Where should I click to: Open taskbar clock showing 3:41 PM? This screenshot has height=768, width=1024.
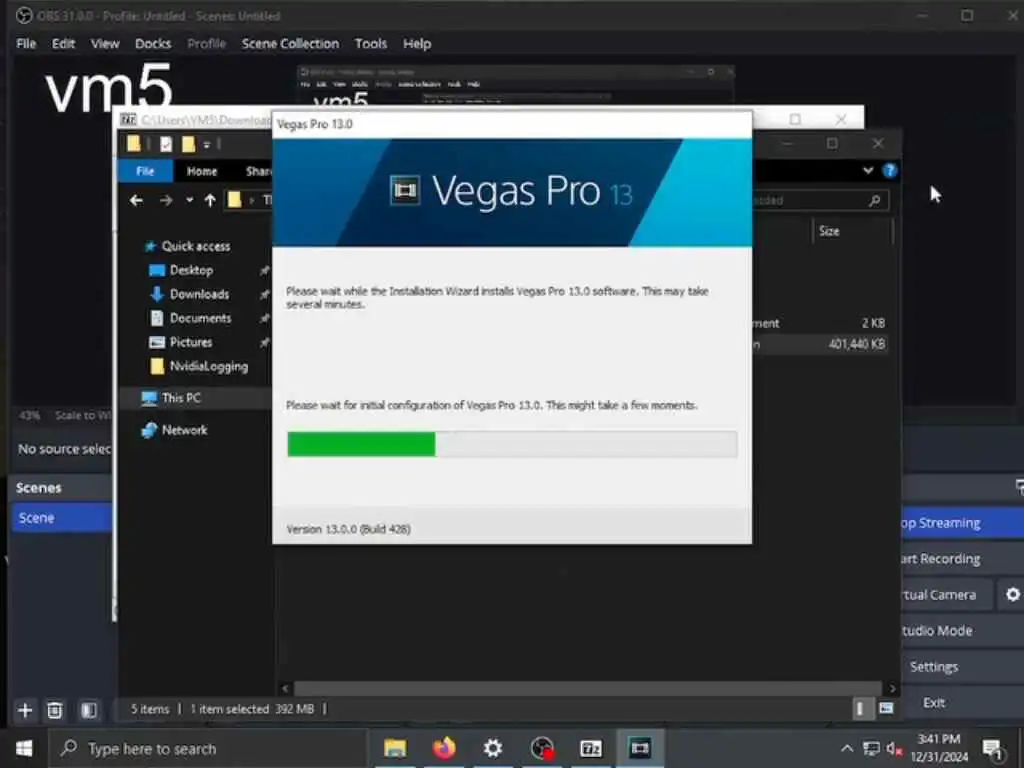click(x=939, y=748)
